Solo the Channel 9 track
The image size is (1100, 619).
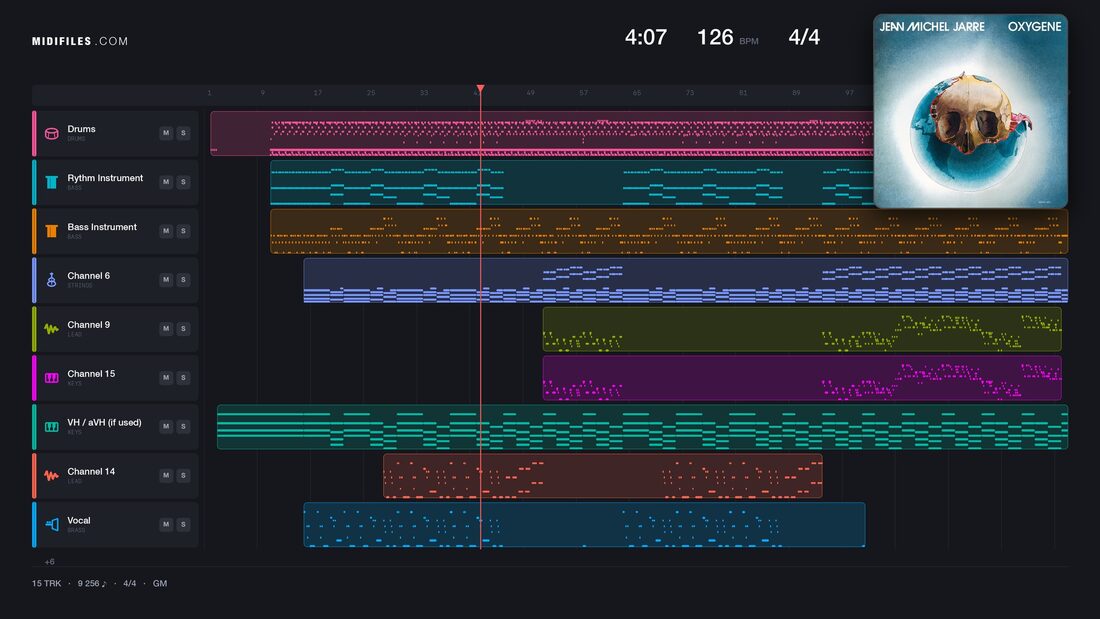pos(183,328)
